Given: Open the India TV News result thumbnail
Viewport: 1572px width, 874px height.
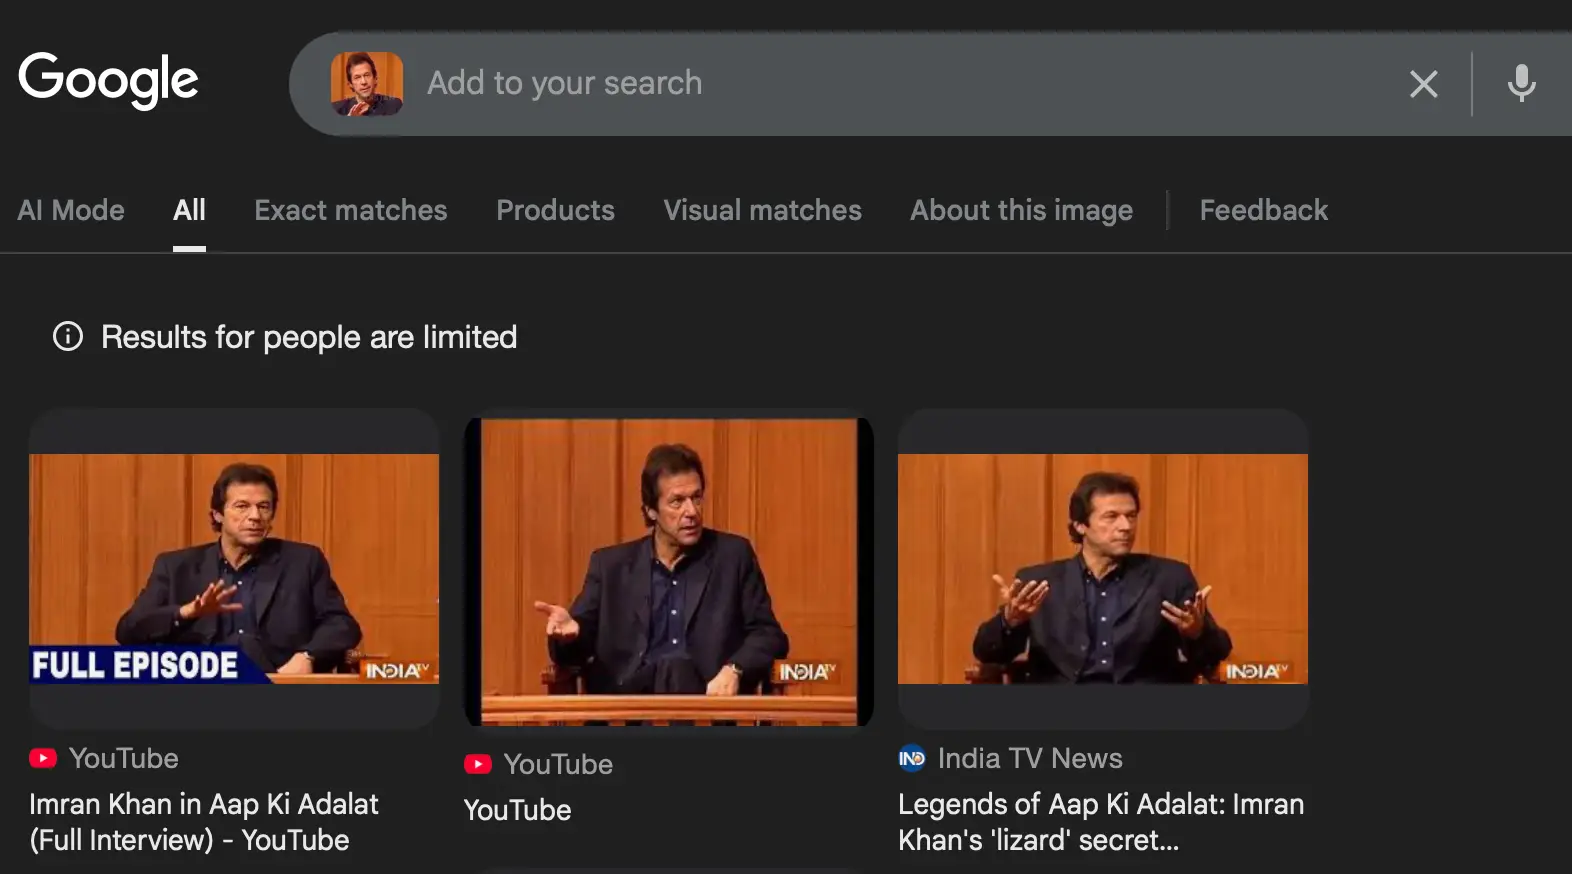Looking at the screenshot, I should click(1102, 568).
